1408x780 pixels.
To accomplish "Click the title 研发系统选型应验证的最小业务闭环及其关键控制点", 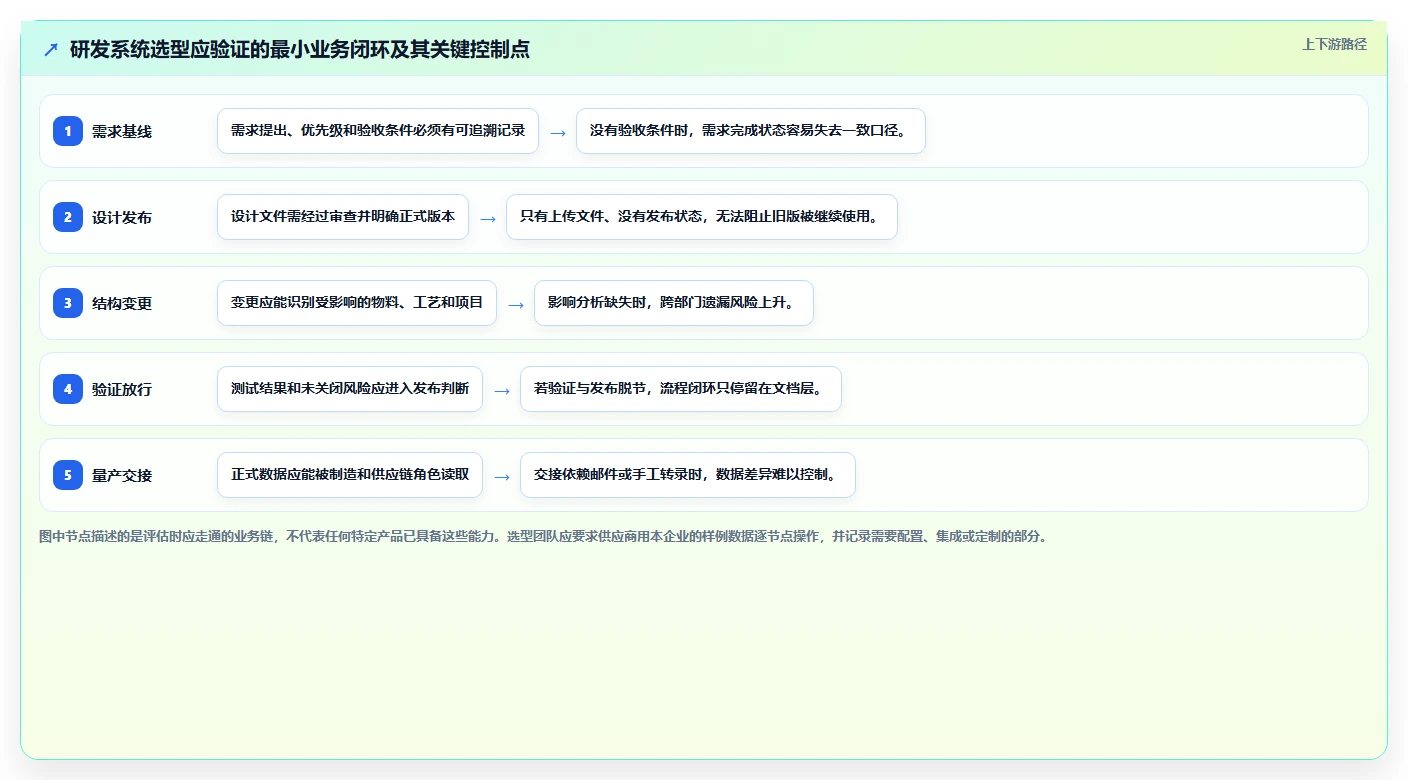I will 300,49.
